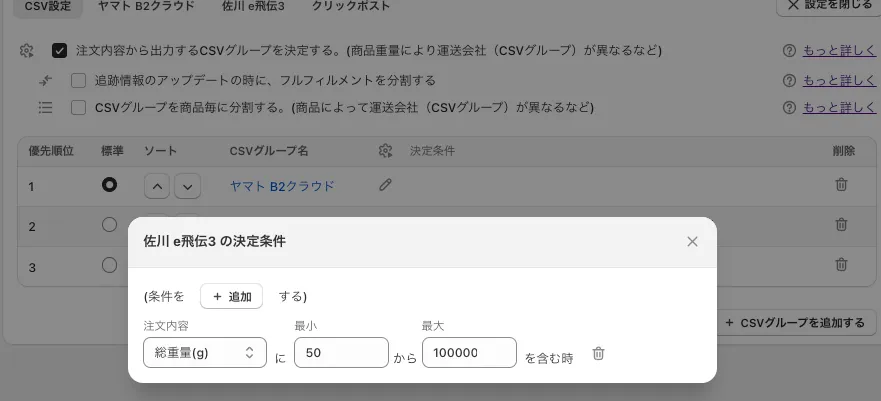Image resolution: width=881 pixels, height=401 pixels.
Task: Click help icon next to first もっと詳しく
Action: tap(790, 50)
